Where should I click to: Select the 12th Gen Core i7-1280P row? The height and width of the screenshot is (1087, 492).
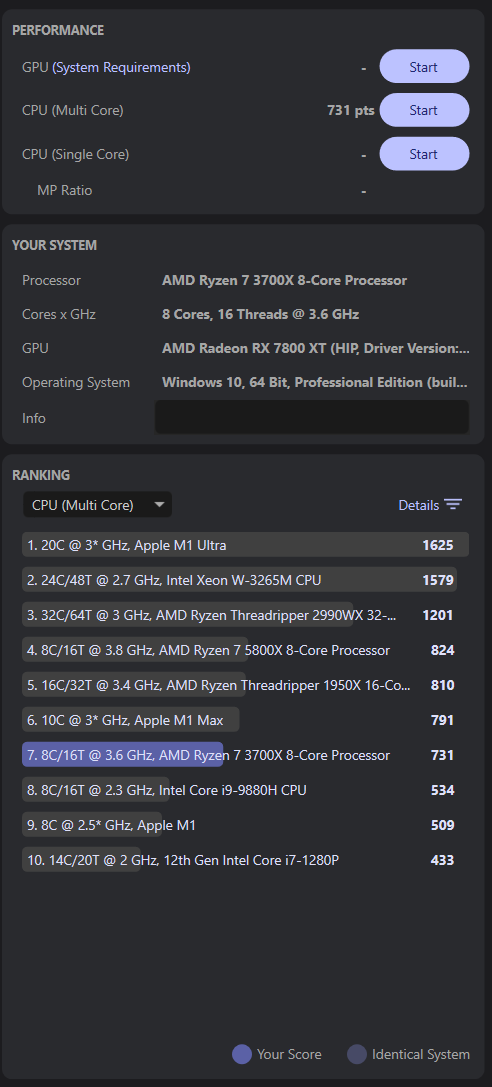(x=245, y=860)
